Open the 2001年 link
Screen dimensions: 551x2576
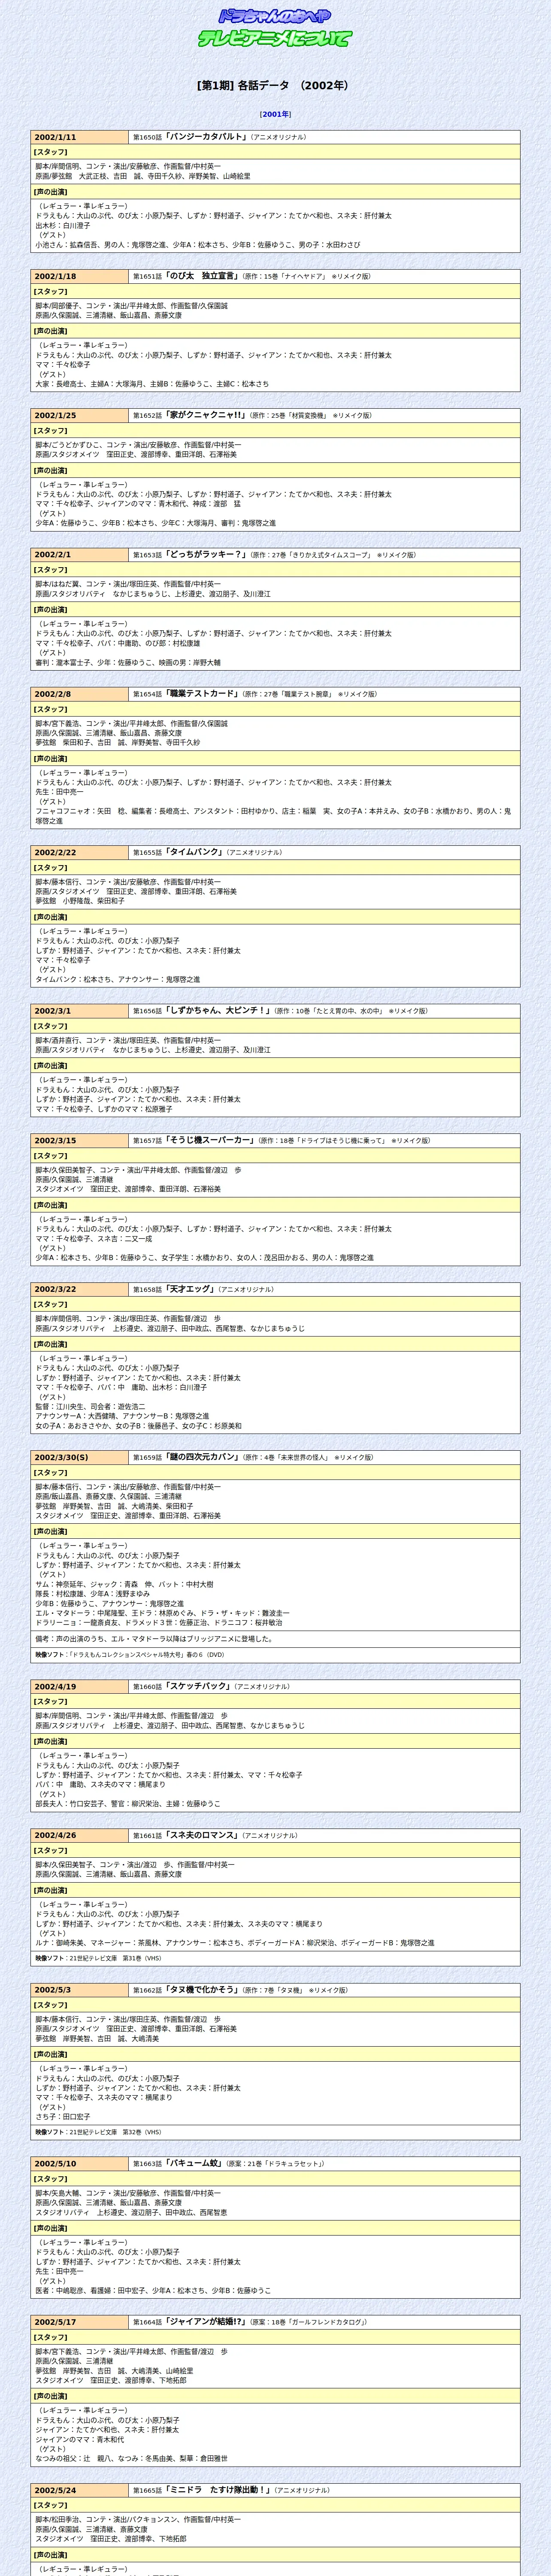pyautogui.click(x=275, y=114)
